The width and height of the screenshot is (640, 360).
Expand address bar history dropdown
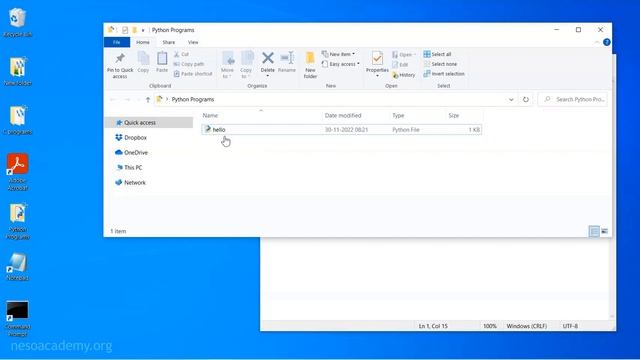511,100
